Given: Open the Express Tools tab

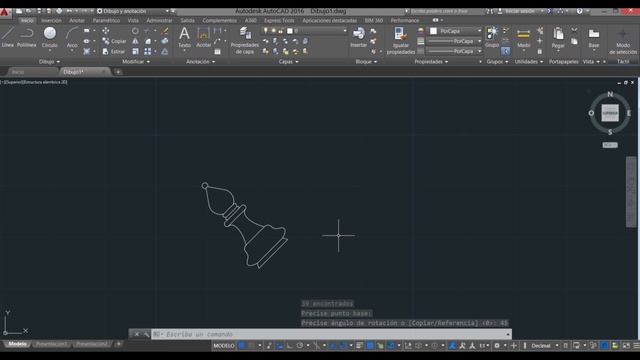Looking at the screenshot, I should (279, 20).
